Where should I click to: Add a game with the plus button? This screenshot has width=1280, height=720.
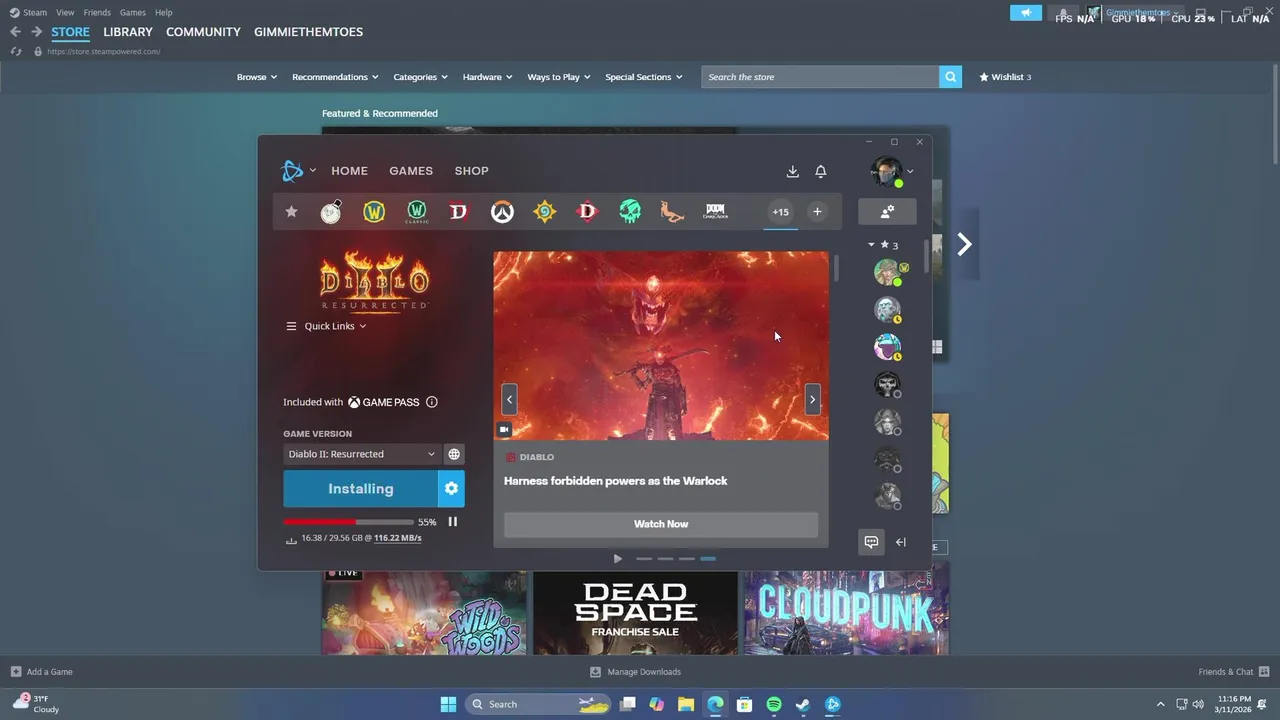pyautogui.click(x=817, y=212)
